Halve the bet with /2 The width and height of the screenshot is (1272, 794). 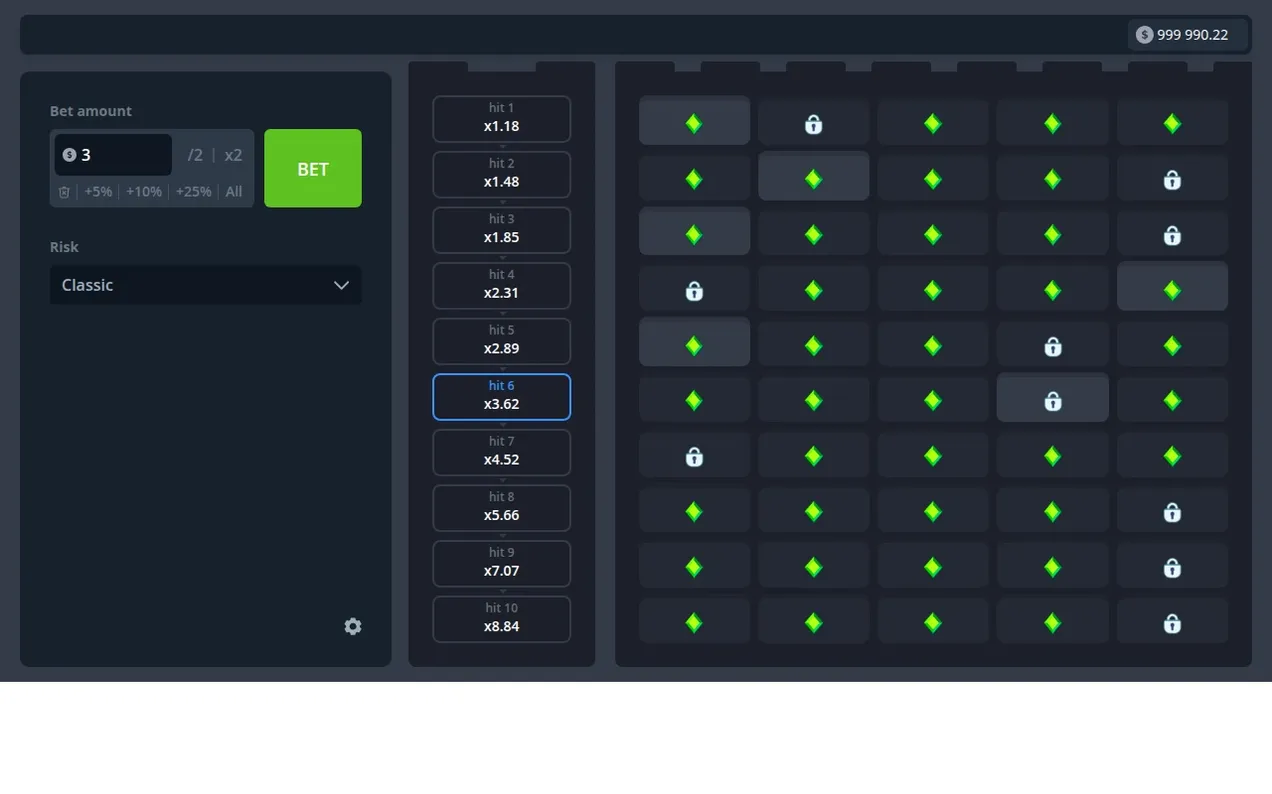tap(195, 155)
